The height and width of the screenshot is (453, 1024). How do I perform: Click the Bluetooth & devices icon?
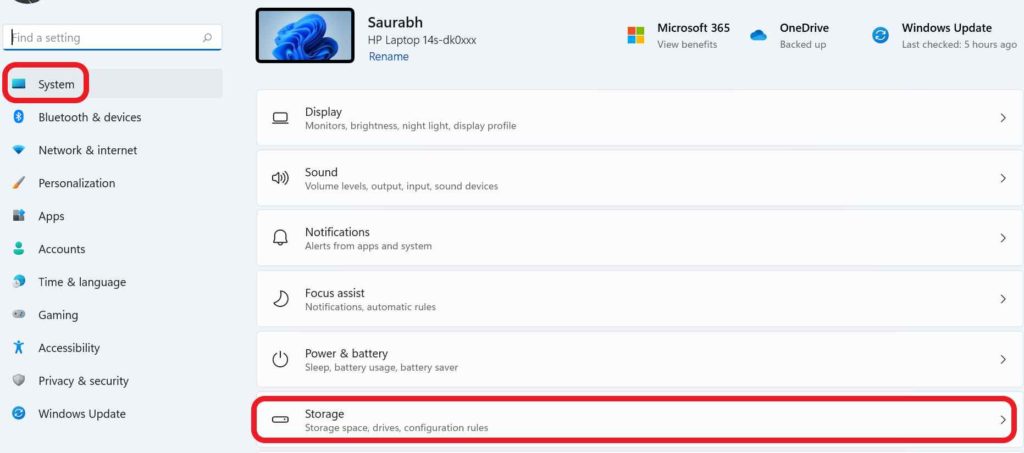[x=19, y=117]
